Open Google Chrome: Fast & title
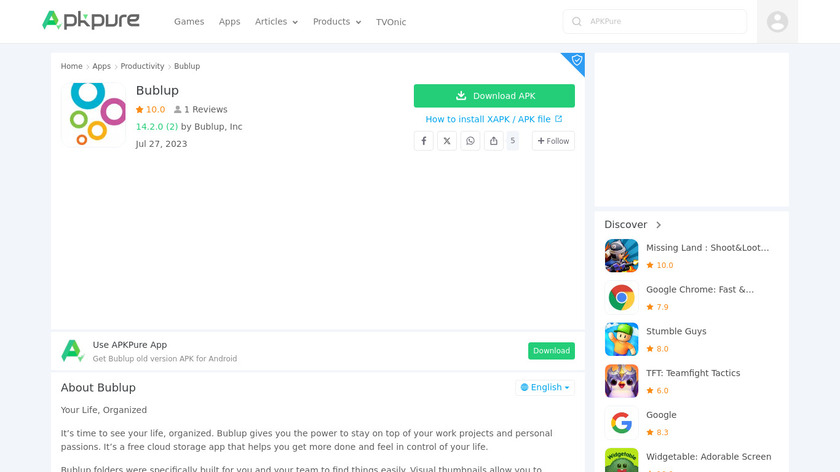The image size is (840, 472). [700, 289]
